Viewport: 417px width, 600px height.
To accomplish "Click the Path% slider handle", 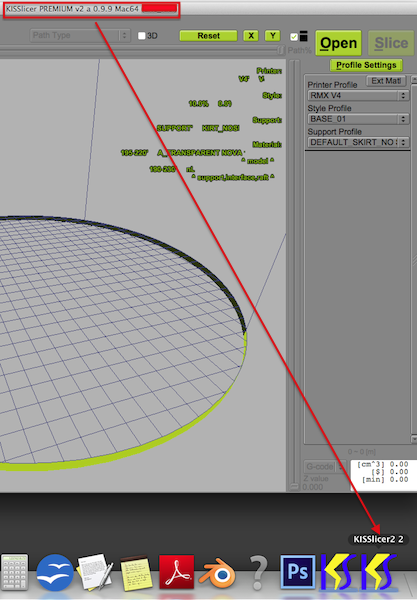I will coord(281,50).
